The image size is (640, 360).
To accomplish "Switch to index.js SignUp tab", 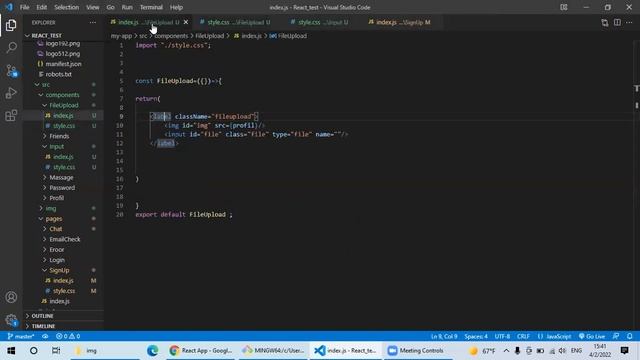I will [x=403, y=22].
